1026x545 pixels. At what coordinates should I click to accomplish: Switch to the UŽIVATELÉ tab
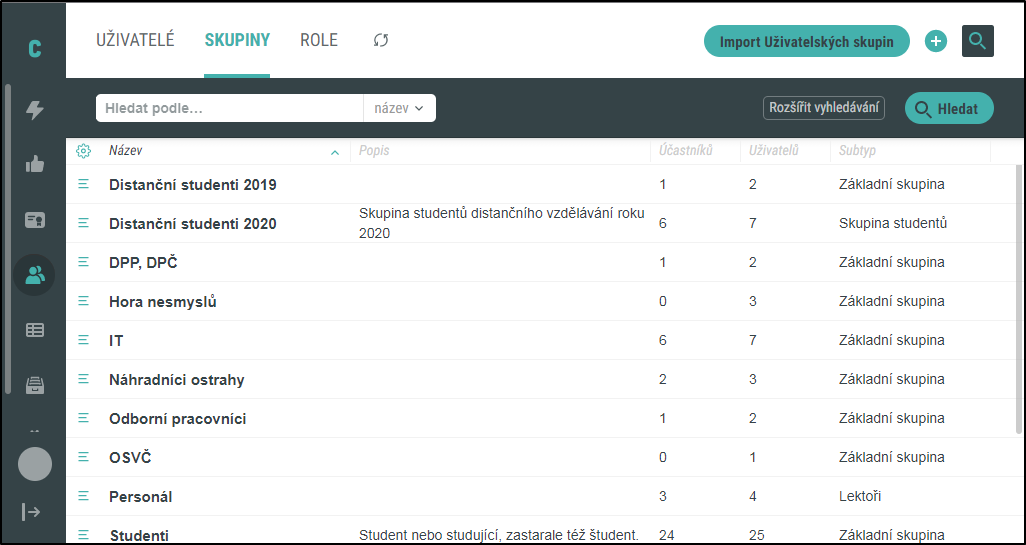(x=135, y=40)
